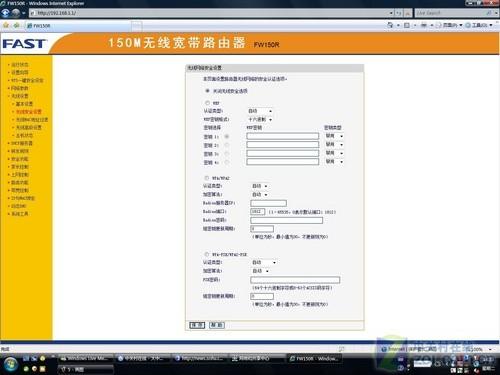Open the highlighted 无线安全设置 sub-item
The width and height of the screenshot is (500, 375).
29,112
